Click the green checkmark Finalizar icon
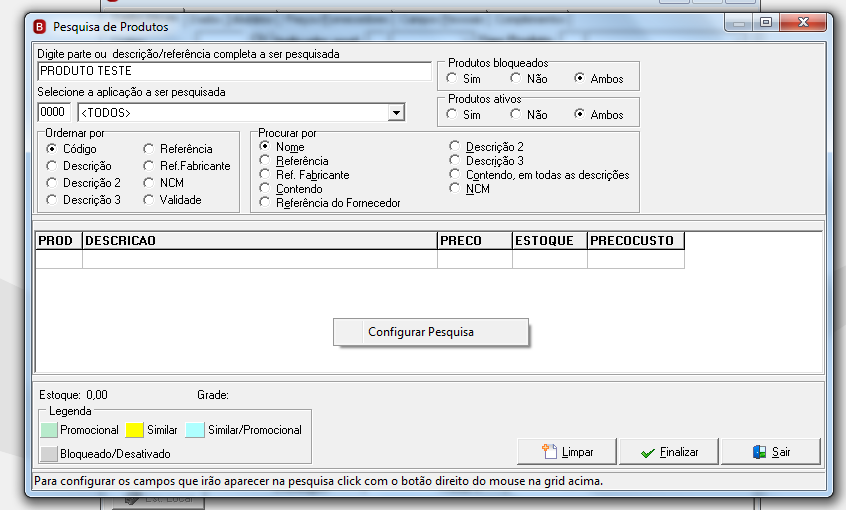Image resolution: width=846 pixels, height=510 pixels. point(648,453)
